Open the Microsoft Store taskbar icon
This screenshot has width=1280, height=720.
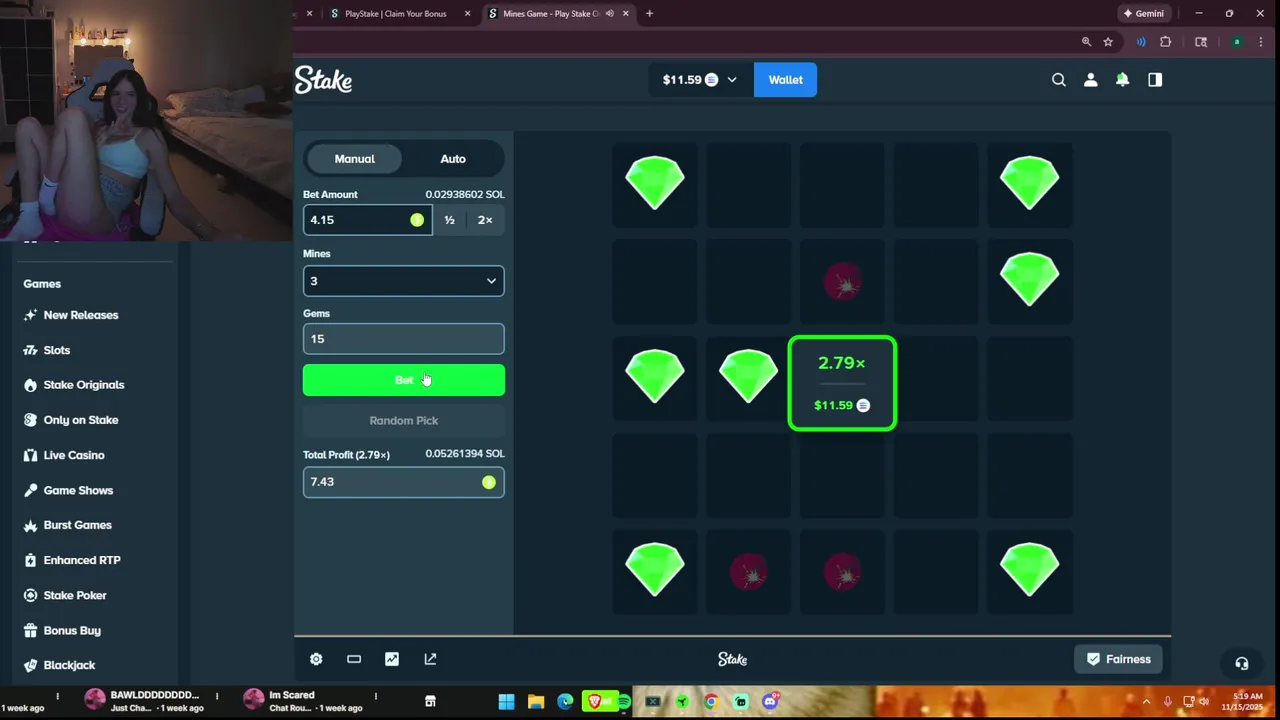point(430,702)
